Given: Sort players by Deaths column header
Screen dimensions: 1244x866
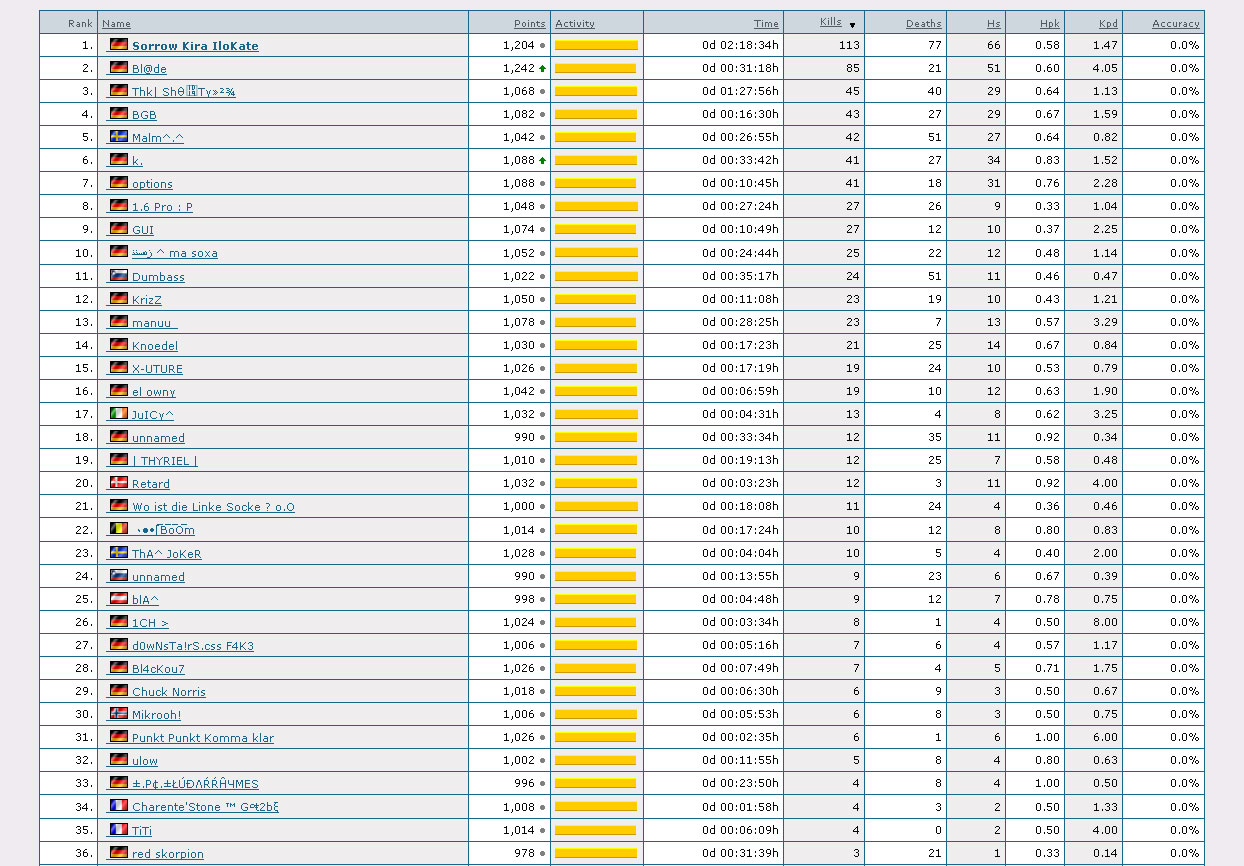Looking at the screenshot, I should (923, 24).
